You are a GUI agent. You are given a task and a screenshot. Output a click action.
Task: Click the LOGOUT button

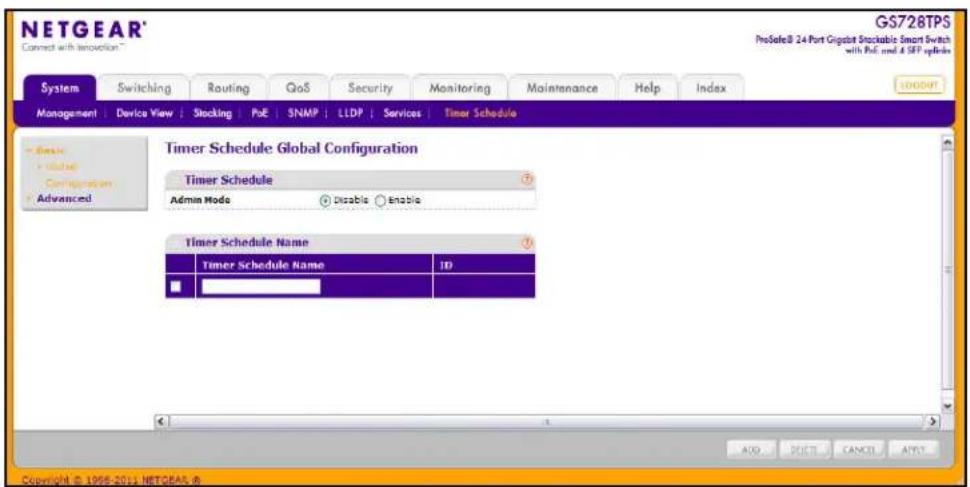919,85
